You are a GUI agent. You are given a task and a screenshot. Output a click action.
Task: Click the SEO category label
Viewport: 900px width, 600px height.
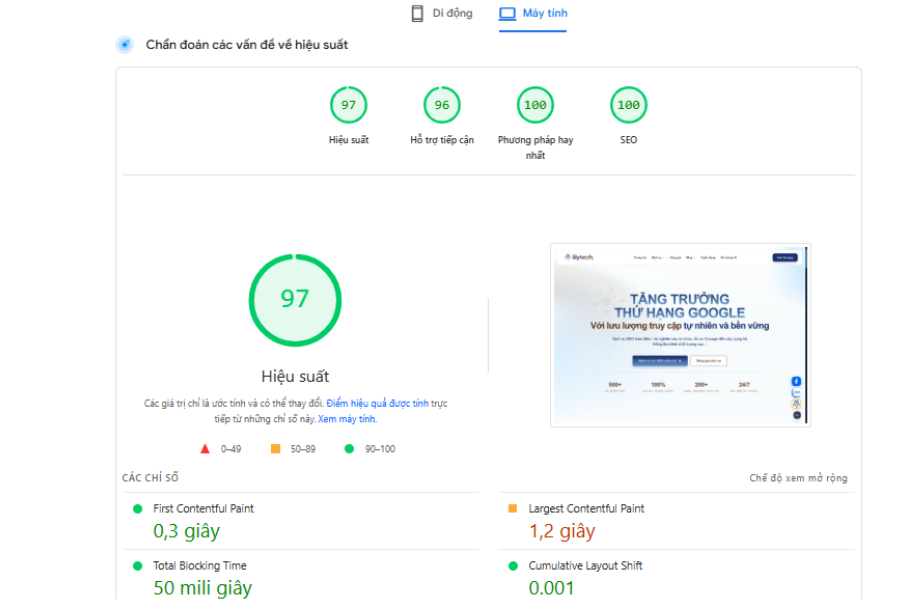pos(629,140)
